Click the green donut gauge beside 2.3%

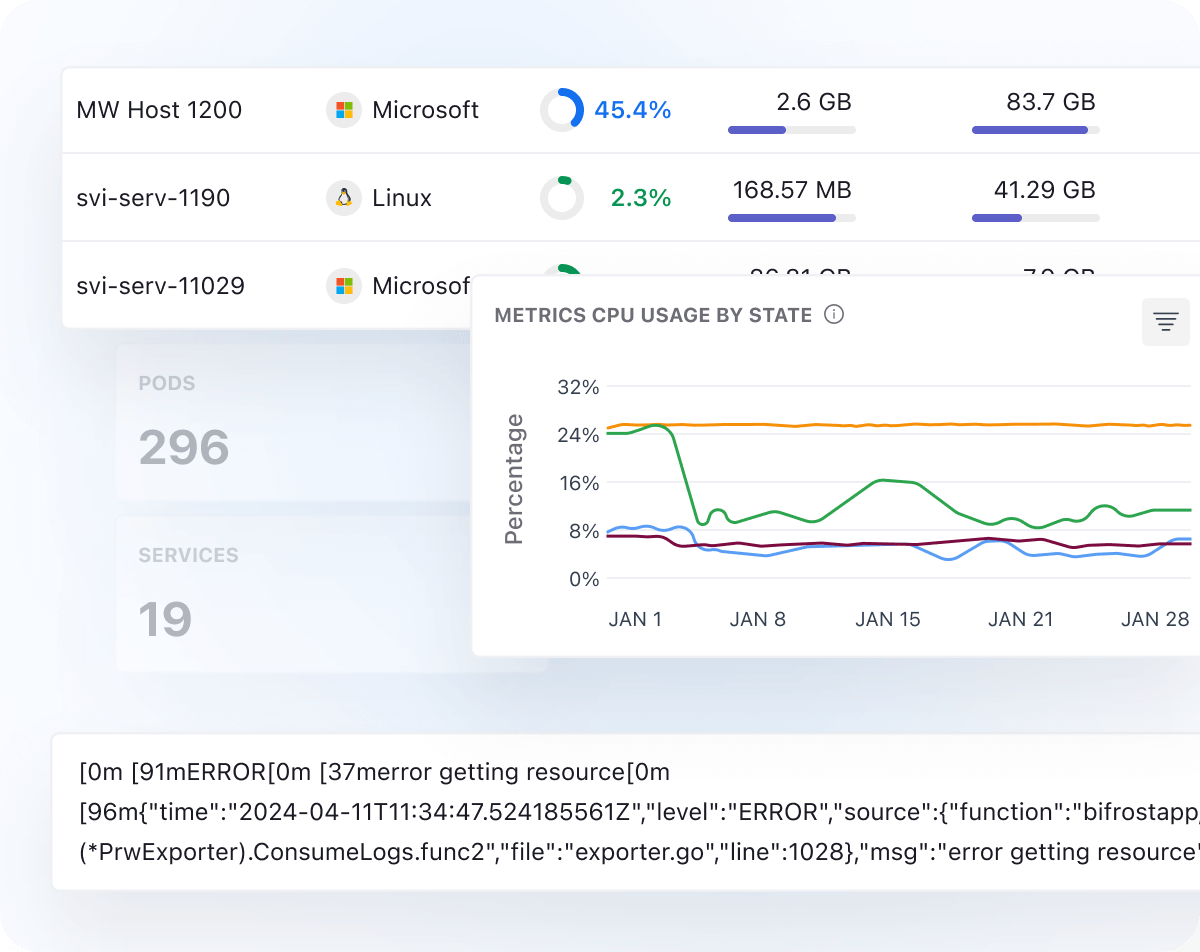562,198
